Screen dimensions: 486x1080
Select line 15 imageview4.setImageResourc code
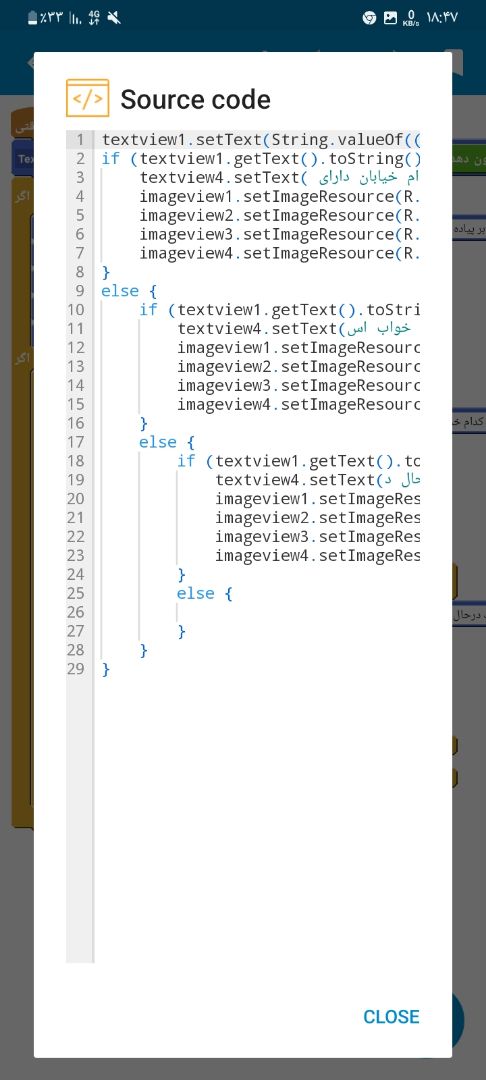coord(299,404)
